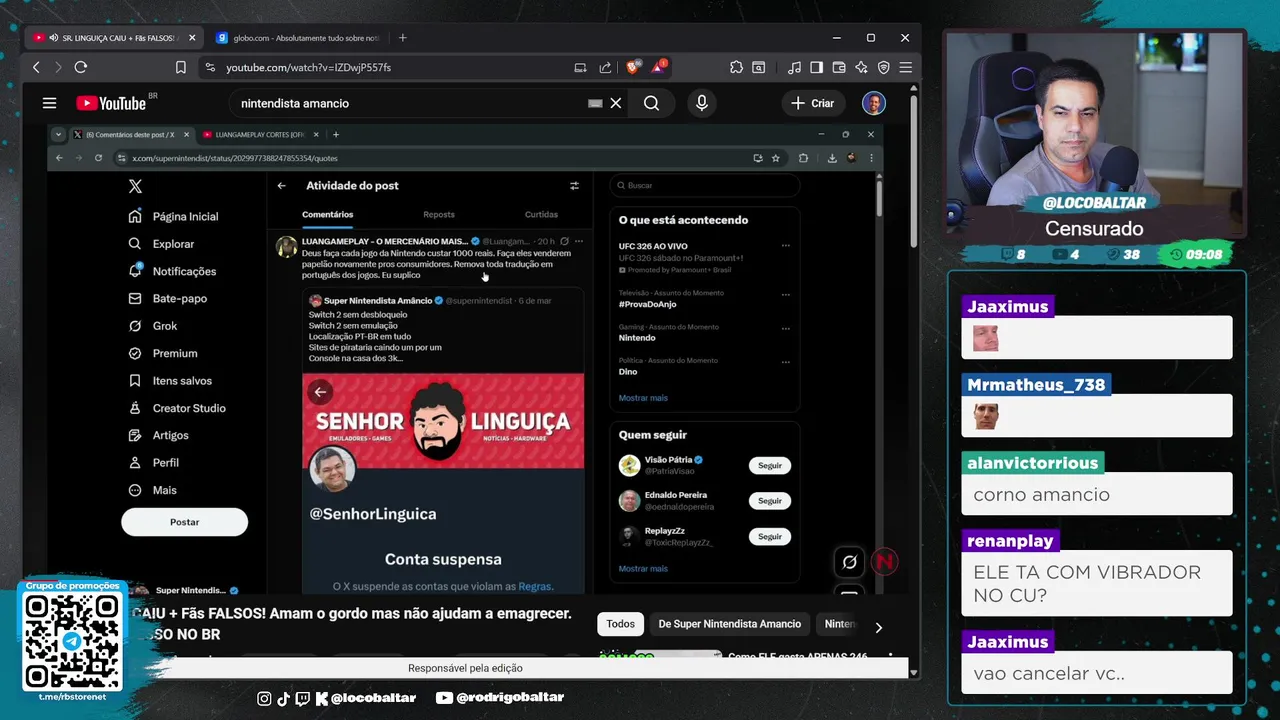Click the back arrow on the Senhor Linguiça banner
The width and height of the screenshot is (1280, 720).
(x=320, y=392)
